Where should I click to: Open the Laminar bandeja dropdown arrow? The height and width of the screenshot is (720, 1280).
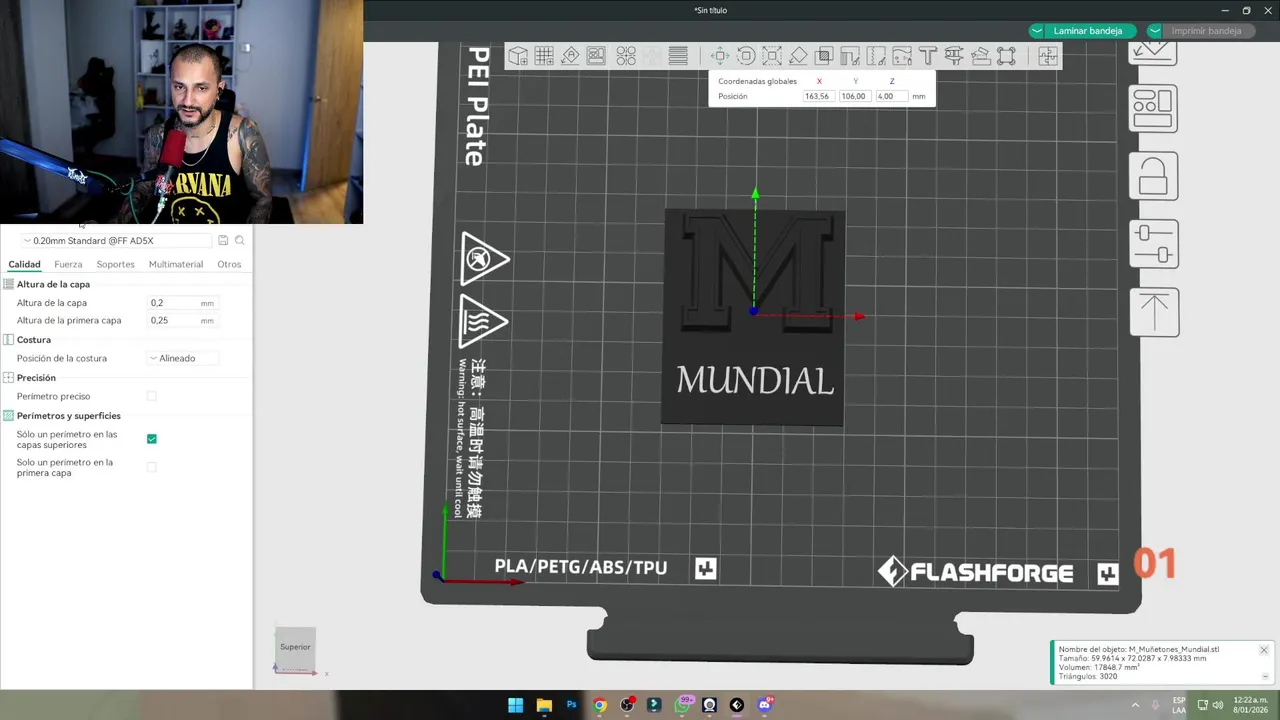pos(1037,31)
